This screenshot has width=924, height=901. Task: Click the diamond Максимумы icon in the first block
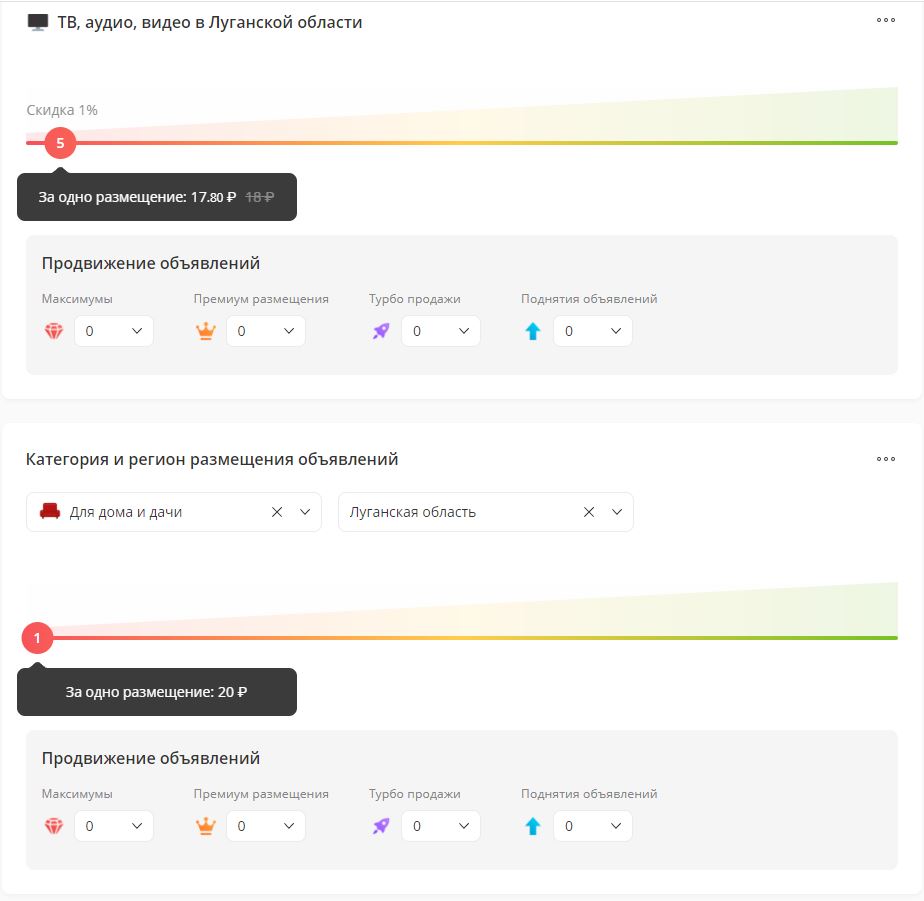pyautogui.click(x=54, y=331)
